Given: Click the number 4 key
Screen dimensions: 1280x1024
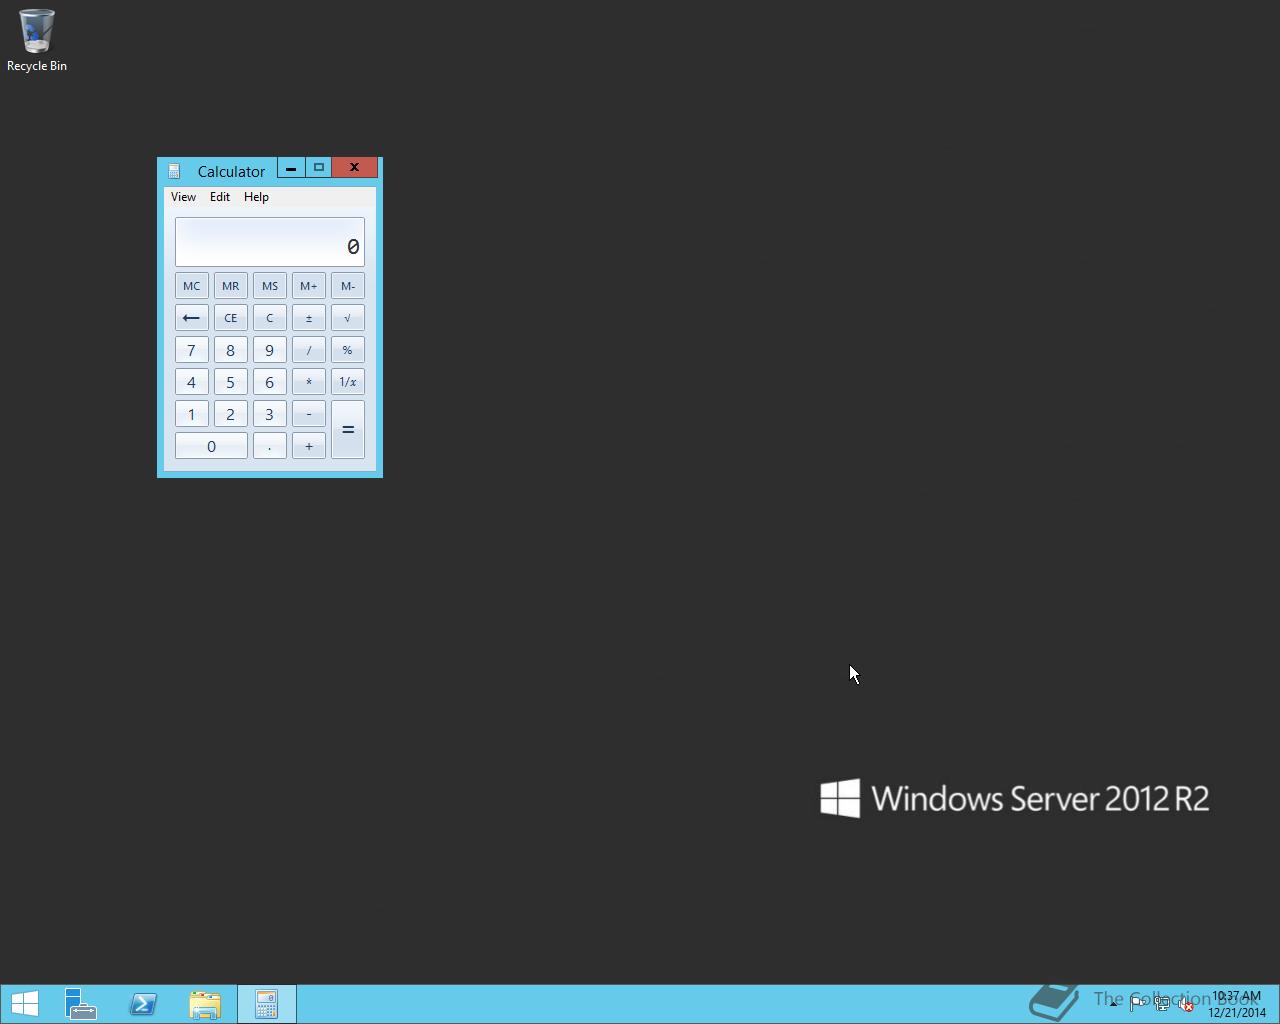Looking at the screenshot, I should tap(191, 382).
